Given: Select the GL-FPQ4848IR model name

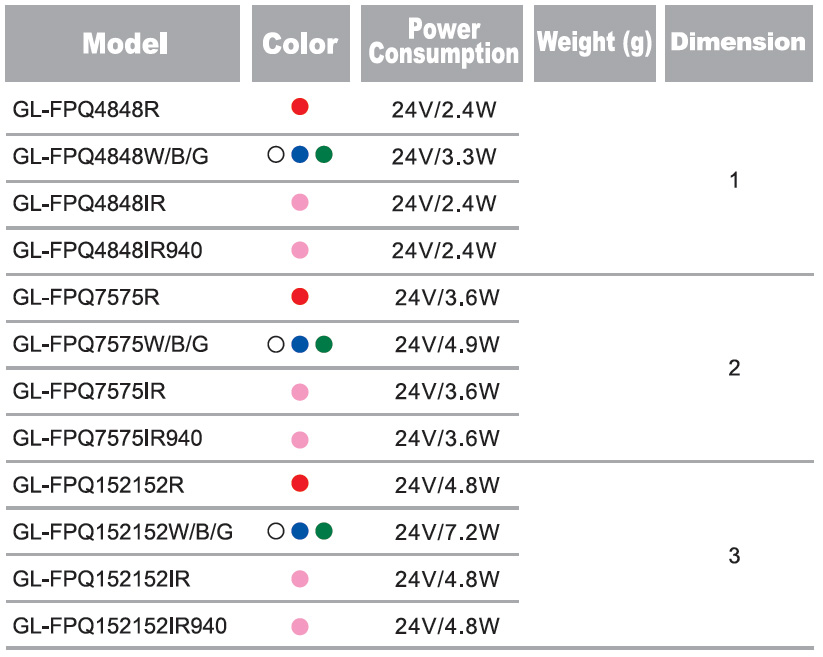Looking at the screenshot, I should [90, 204].
